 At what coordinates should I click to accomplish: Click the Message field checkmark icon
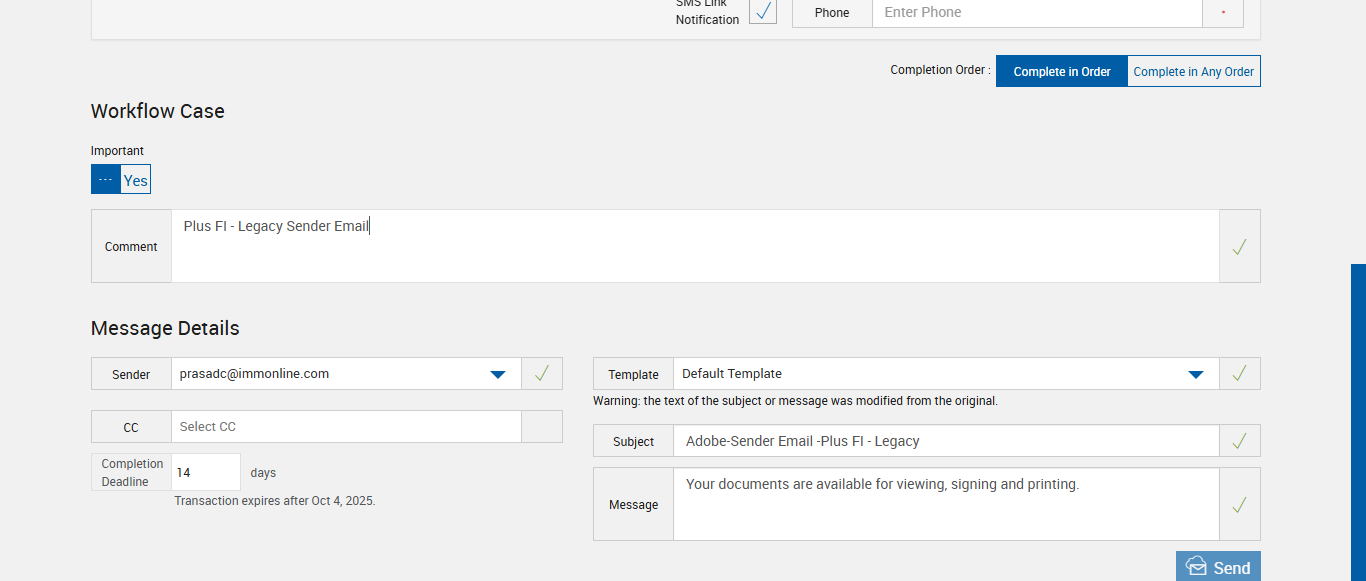[x=1239, y=505]
